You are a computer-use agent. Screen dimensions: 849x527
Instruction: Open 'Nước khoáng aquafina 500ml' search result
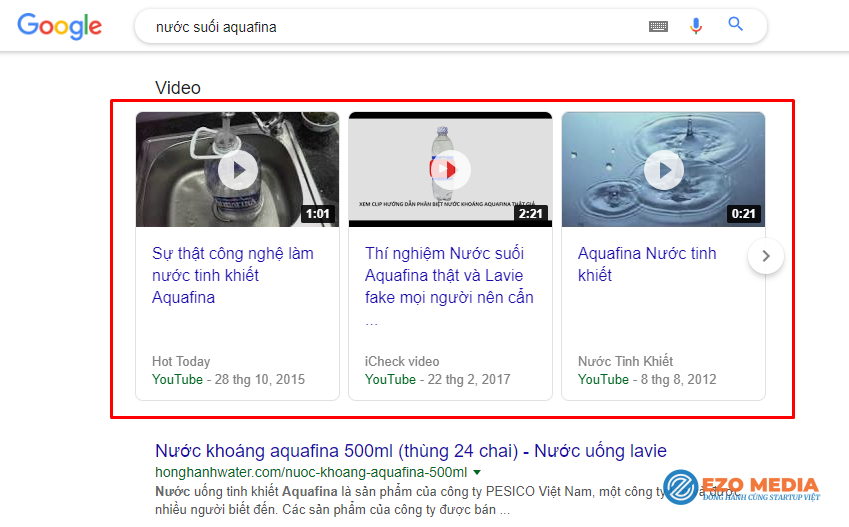tap(410, 451)
